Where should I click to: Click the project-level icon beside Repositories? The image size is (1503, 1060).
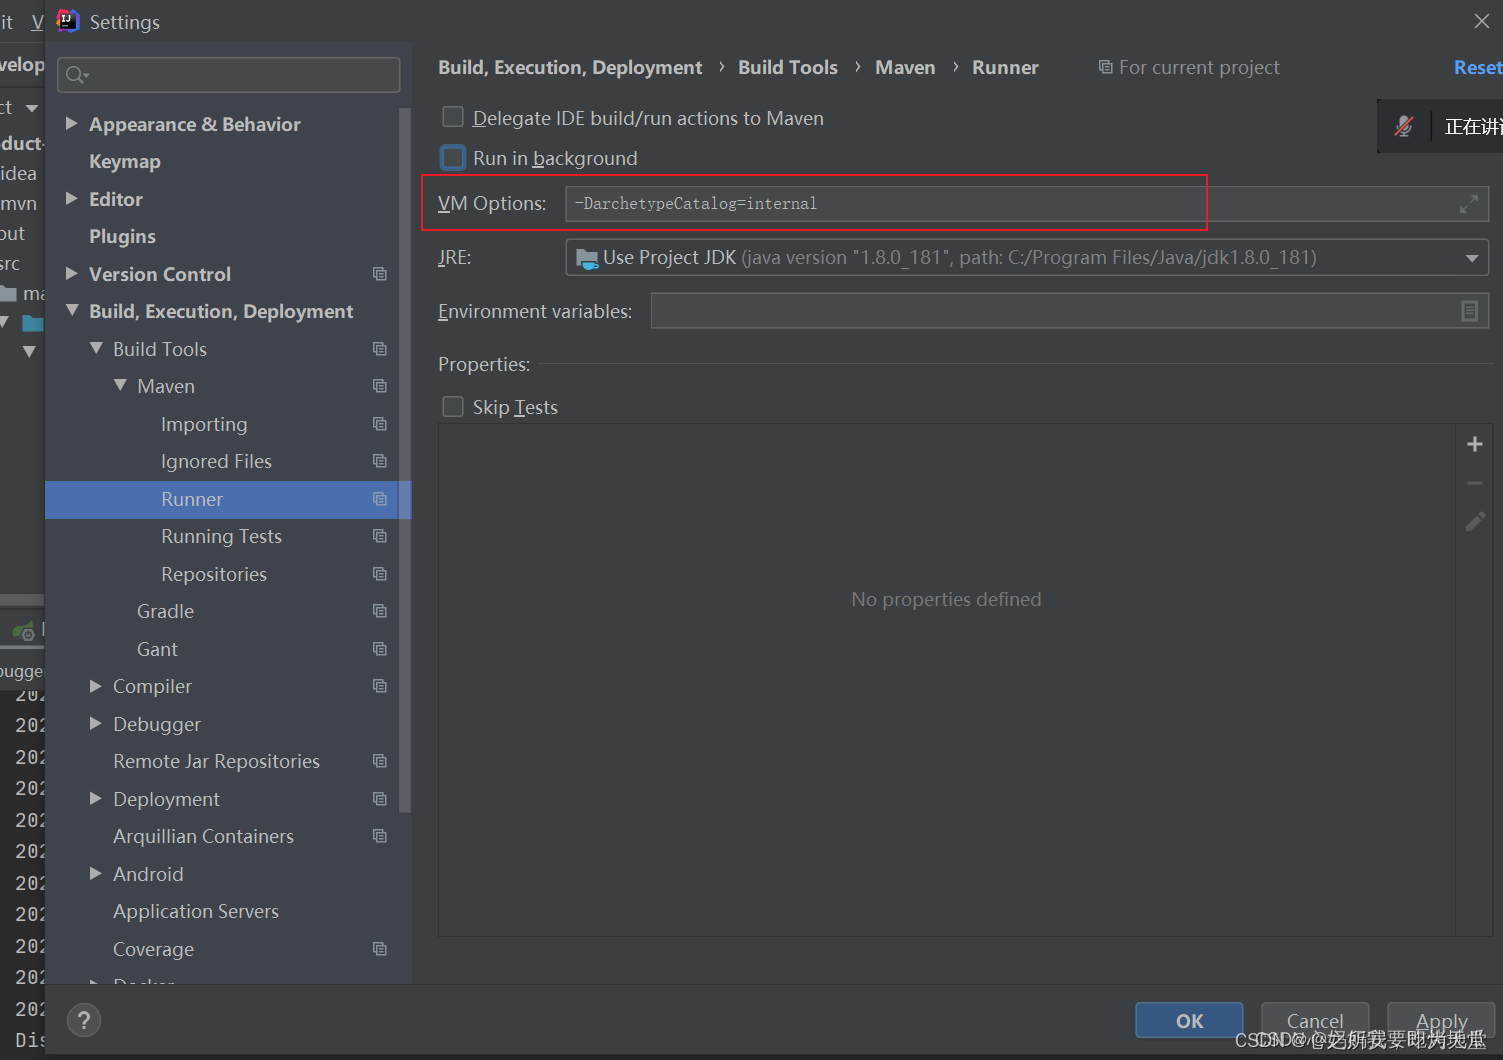coord(380,574)
